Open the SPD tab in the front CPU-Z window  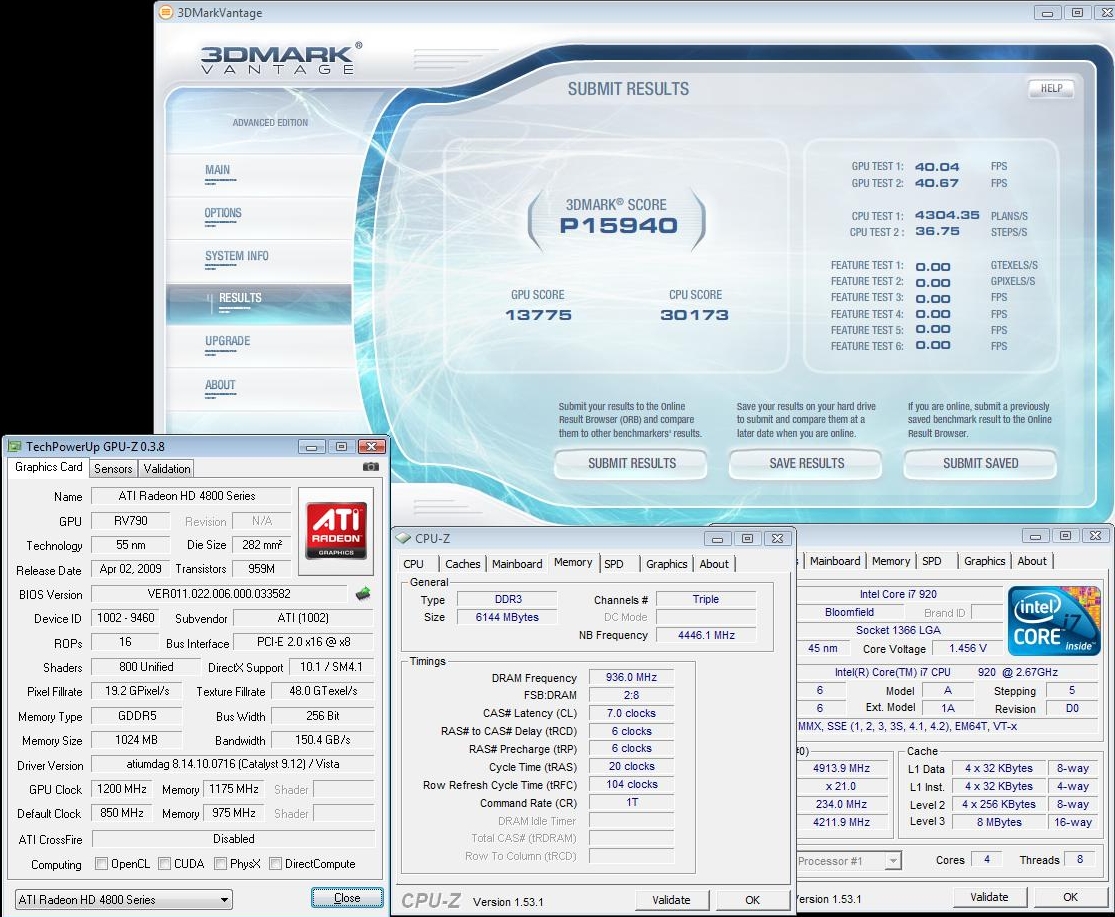coord(614,564)
